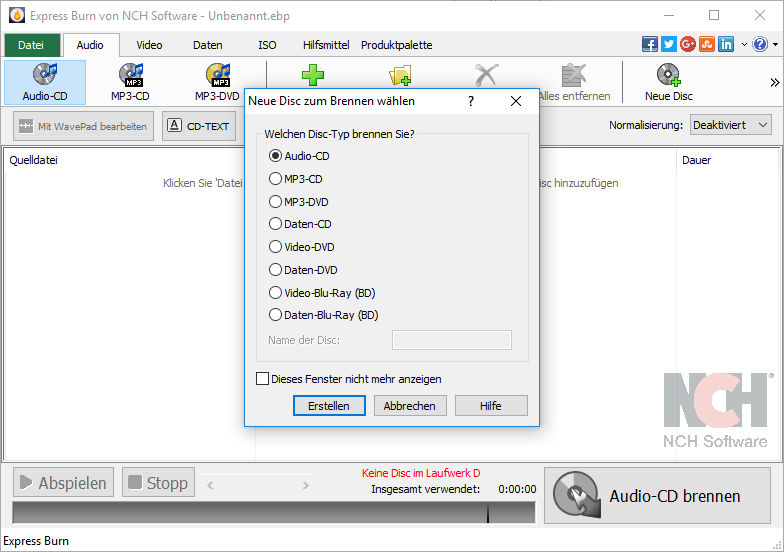This screenshot has height=552, width=784.
Task: Click the Hilfe button in dialog
Action: (x=490, y=406)
